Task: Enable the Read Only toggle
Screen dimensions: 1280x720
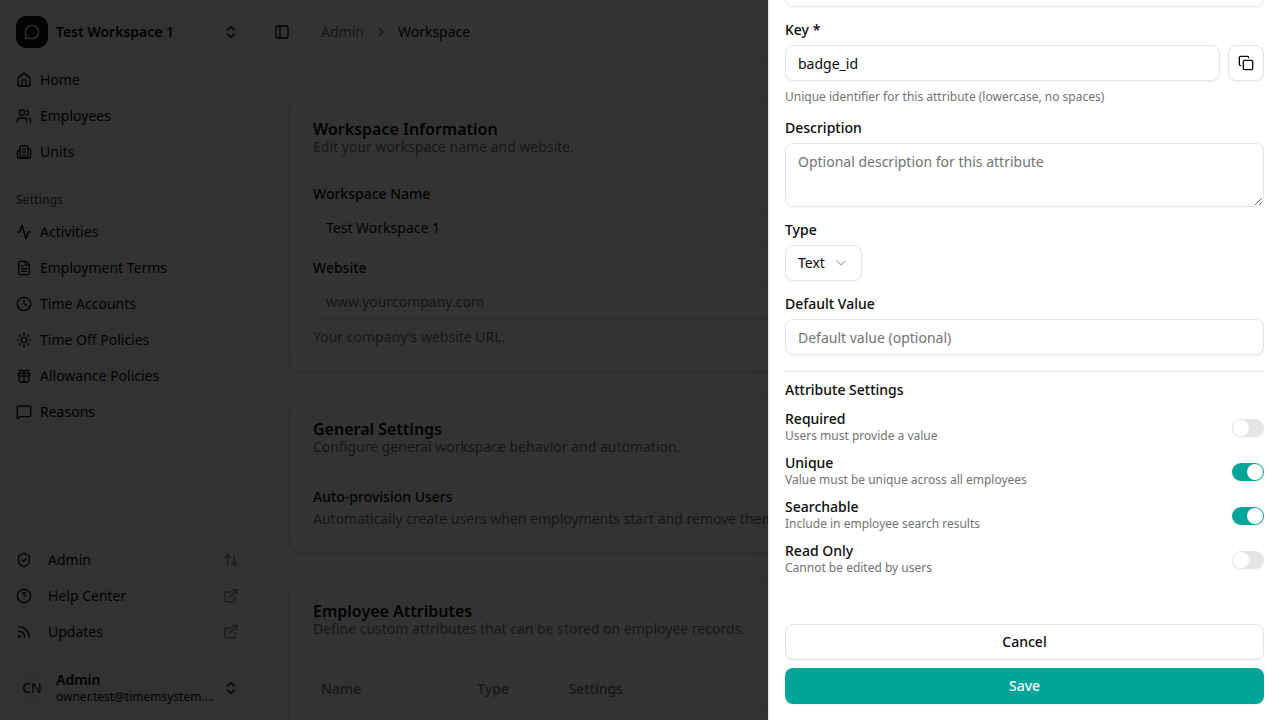Action: coord(1248,559)
